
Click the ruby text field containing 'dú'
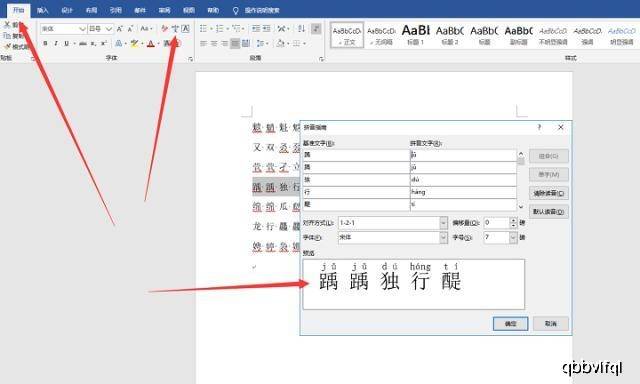pos(463,180)
